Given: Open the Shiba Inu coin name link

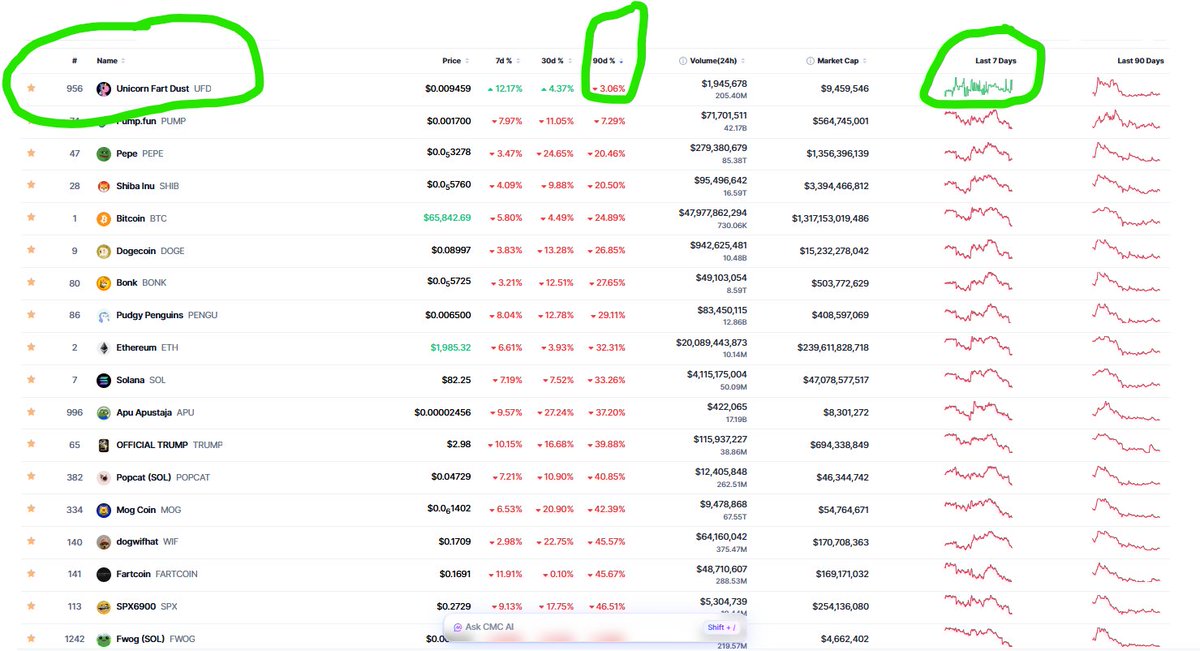Looking at the screenshot, I should 137,186.
